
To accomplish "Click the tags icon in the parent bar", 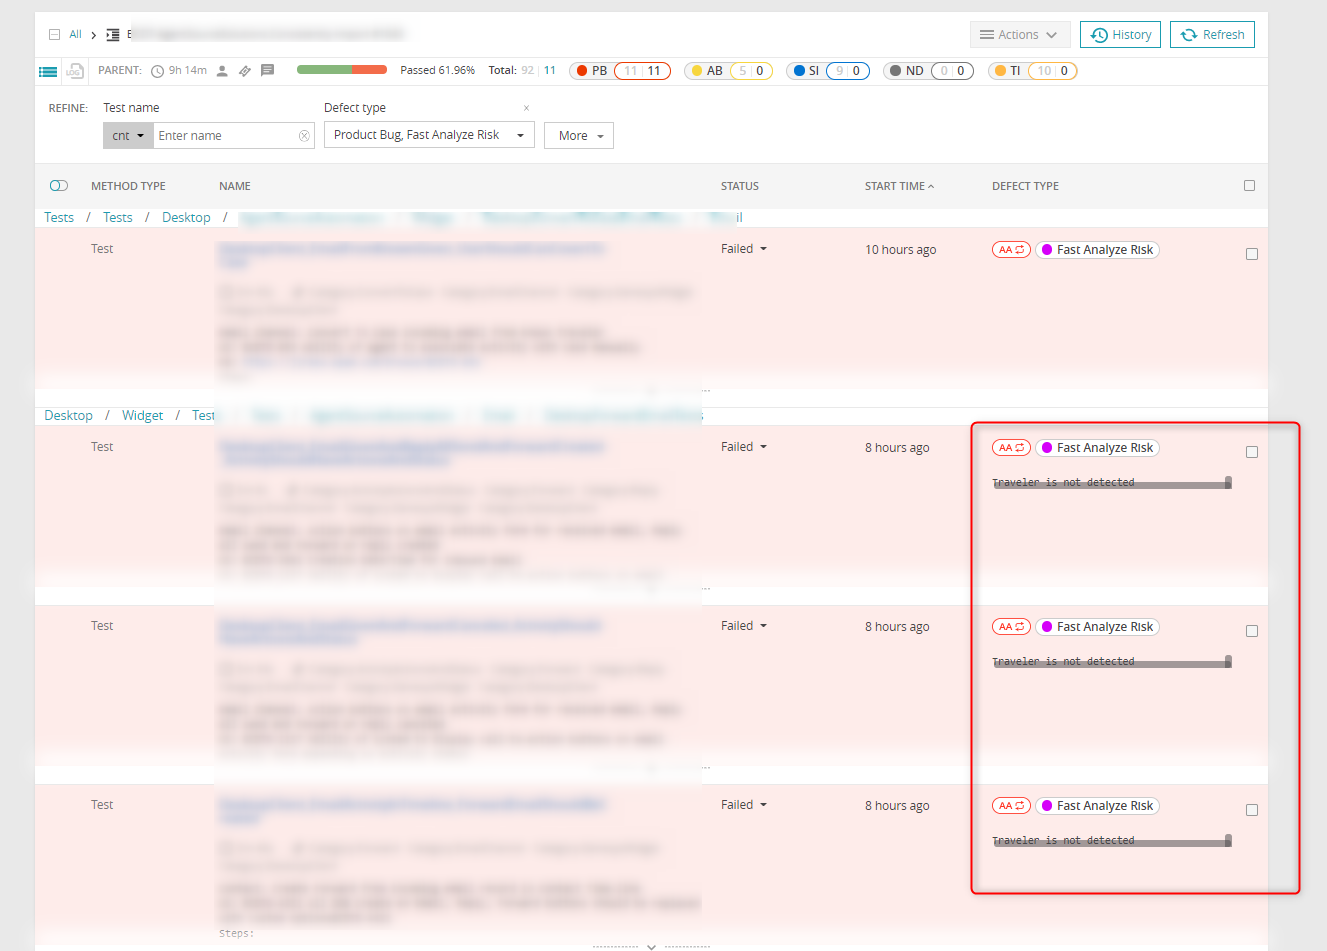I will pos(245,71).
